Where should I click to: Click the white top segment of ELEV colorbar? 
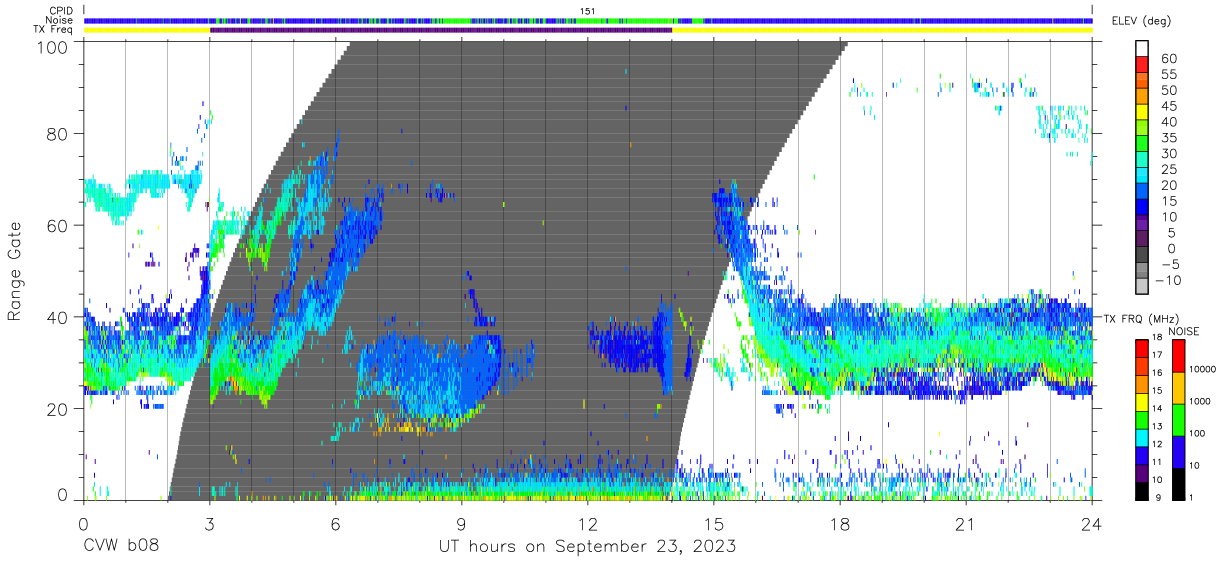[x=1141, y=48]
